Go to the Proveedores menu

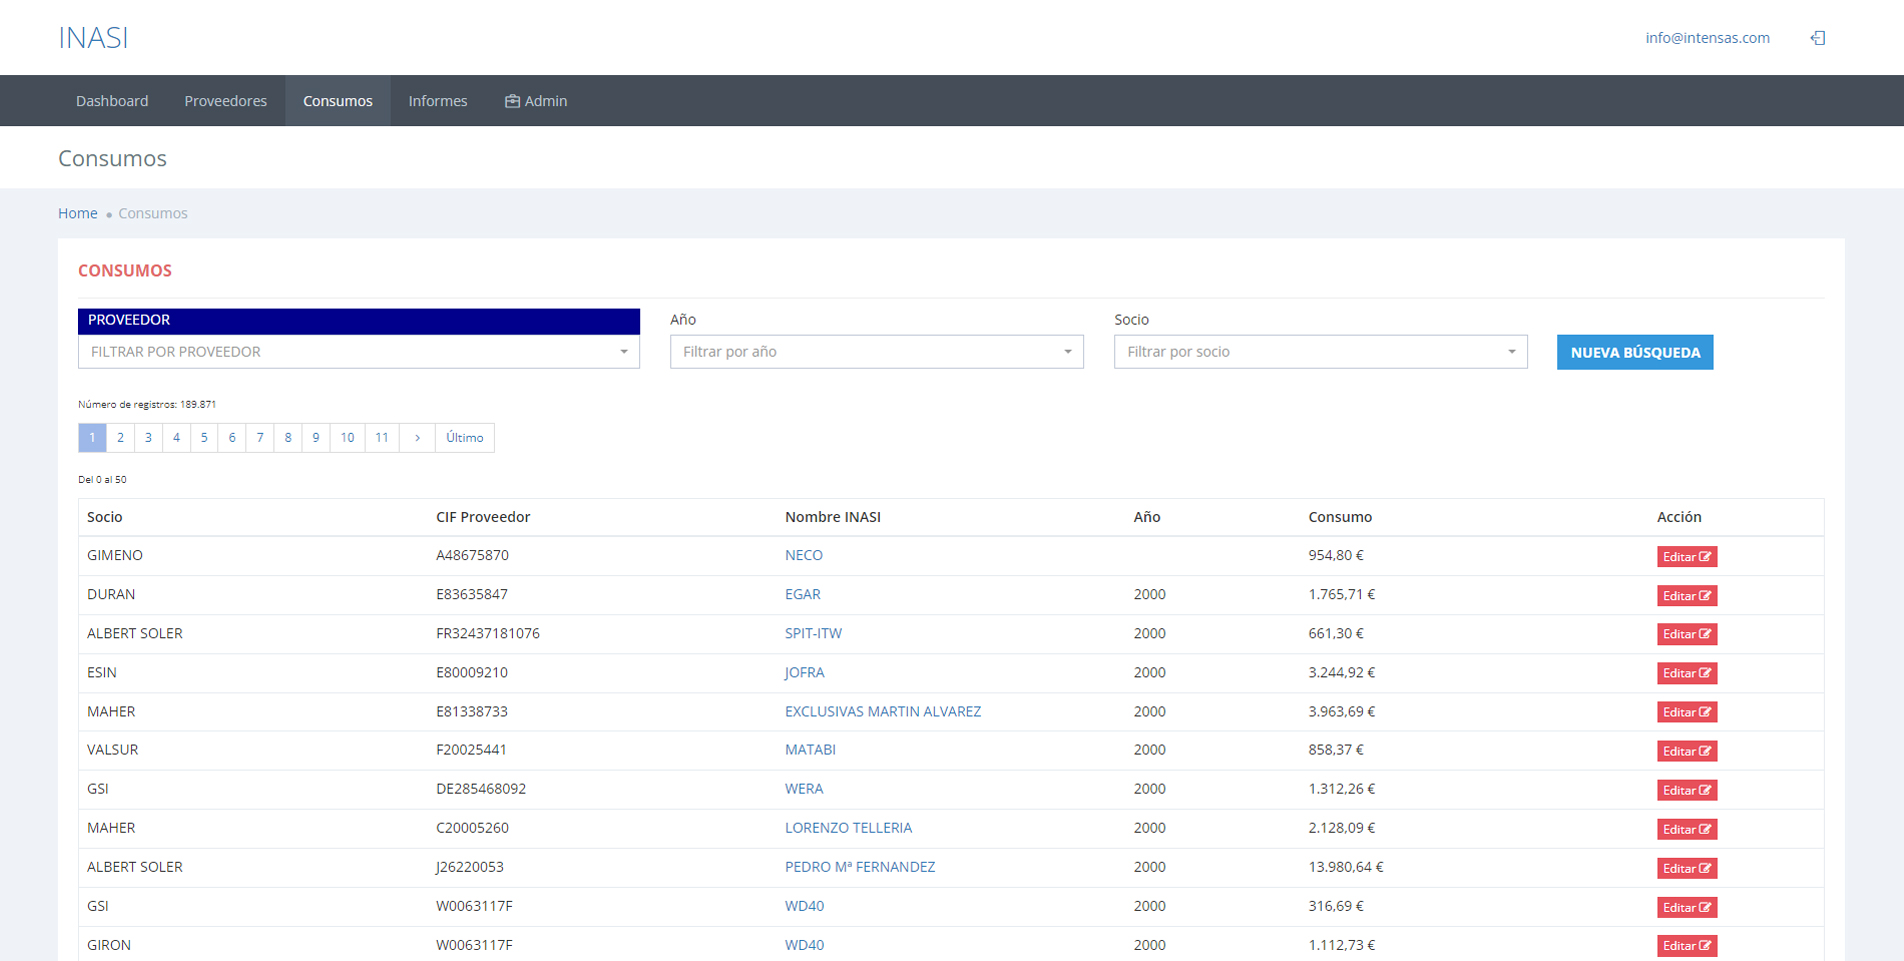coord(225,101)
